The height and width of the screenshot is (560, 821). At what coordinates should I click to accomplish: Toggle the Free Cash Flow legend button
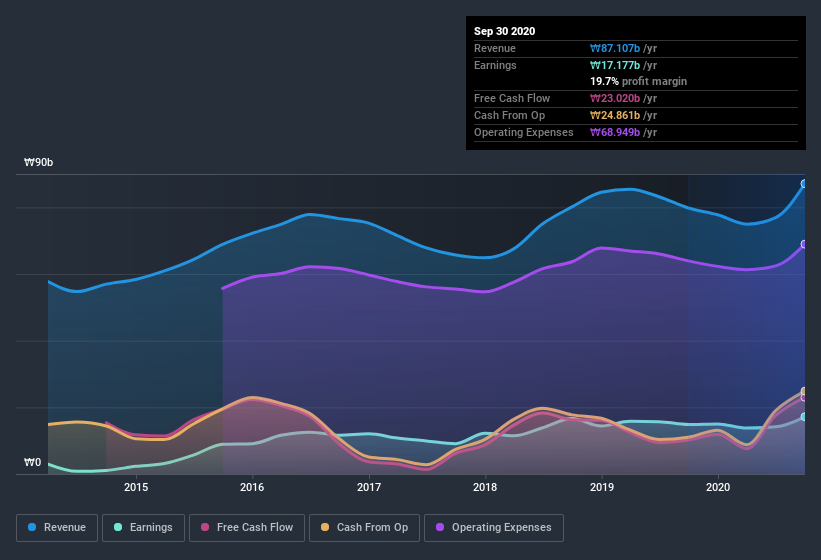(x=247, y=528)
